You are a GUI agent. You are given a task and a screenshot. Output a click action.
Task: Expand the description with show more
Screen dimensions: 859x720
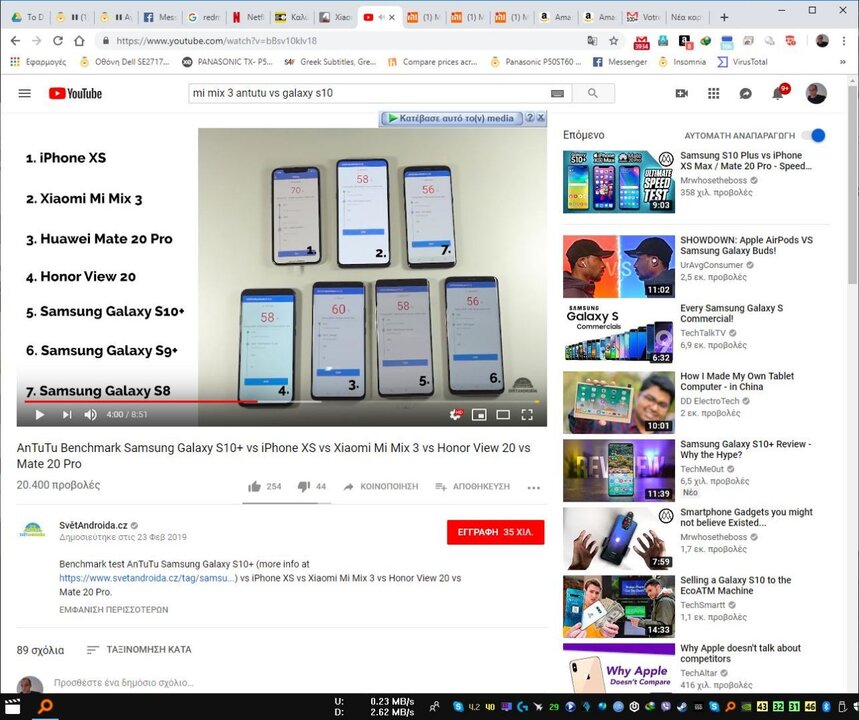113,609
